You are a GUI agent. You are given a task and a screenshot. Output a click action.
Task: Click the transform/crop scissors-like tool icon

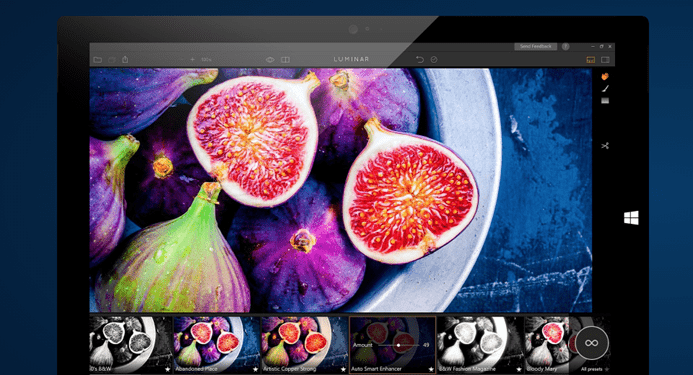pyautogui.click(x=605, y=145)
